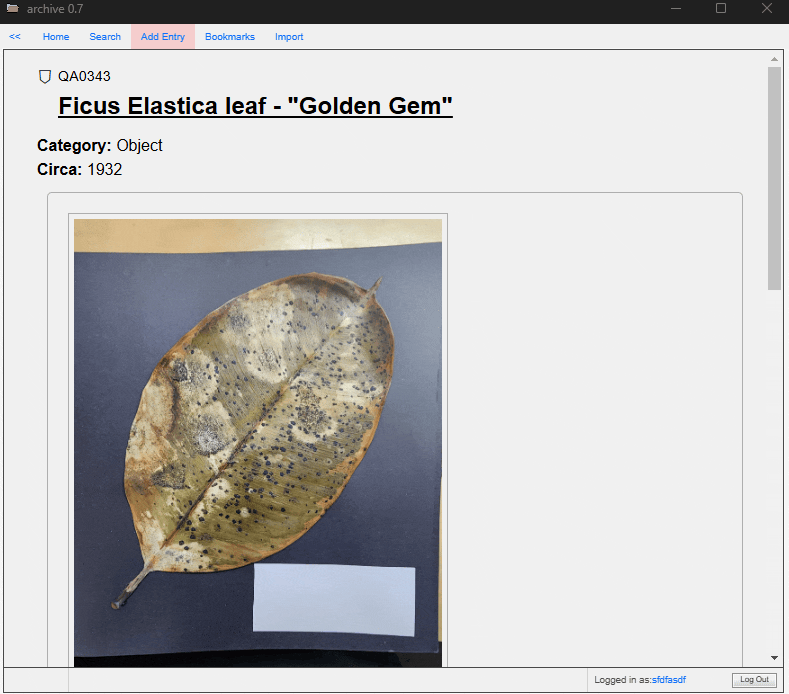
Task: Open the Home tab
Action: tap(56, 37)
